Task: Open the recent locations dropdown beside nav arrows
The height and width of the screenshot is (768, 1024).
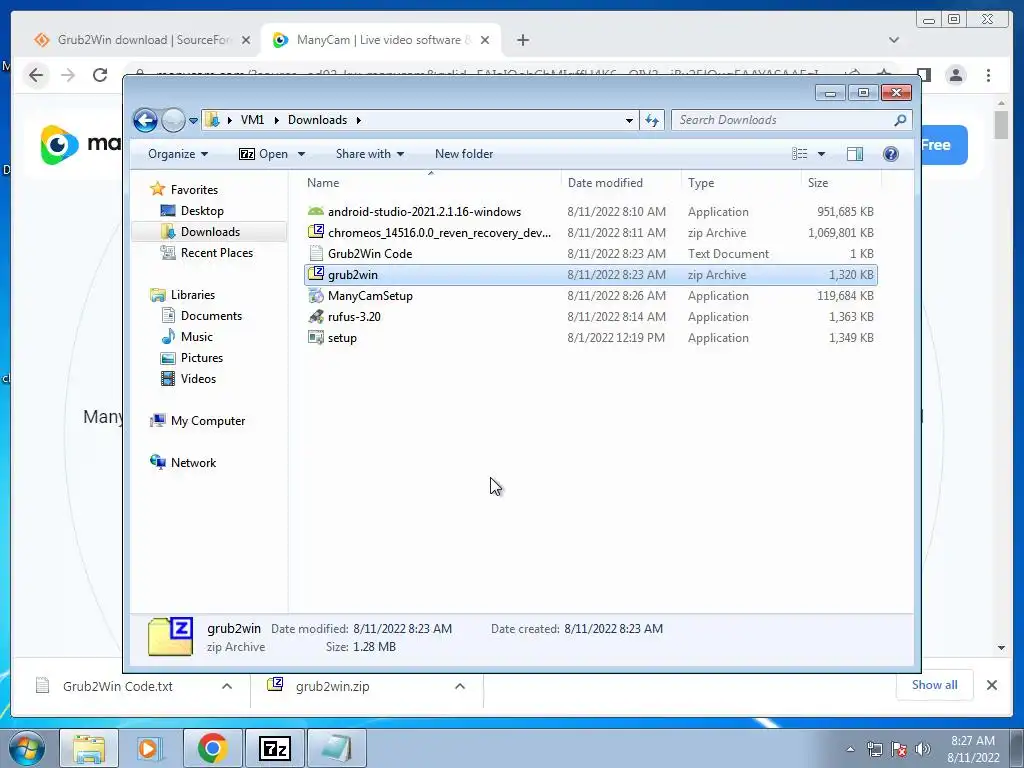Action: coord(193,121)
